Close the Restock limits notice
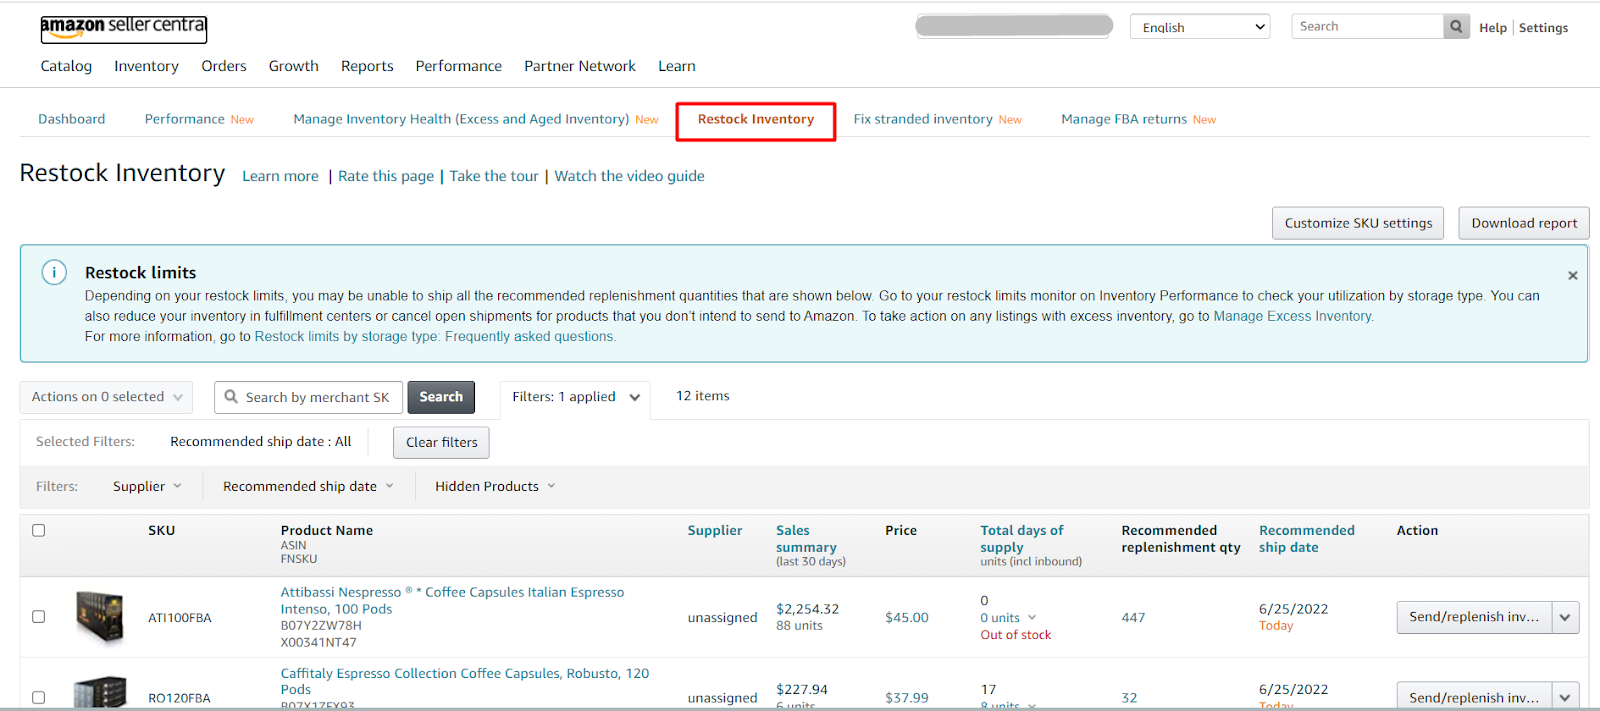Screen dimensions: 1600x711 click(1573, 275)
